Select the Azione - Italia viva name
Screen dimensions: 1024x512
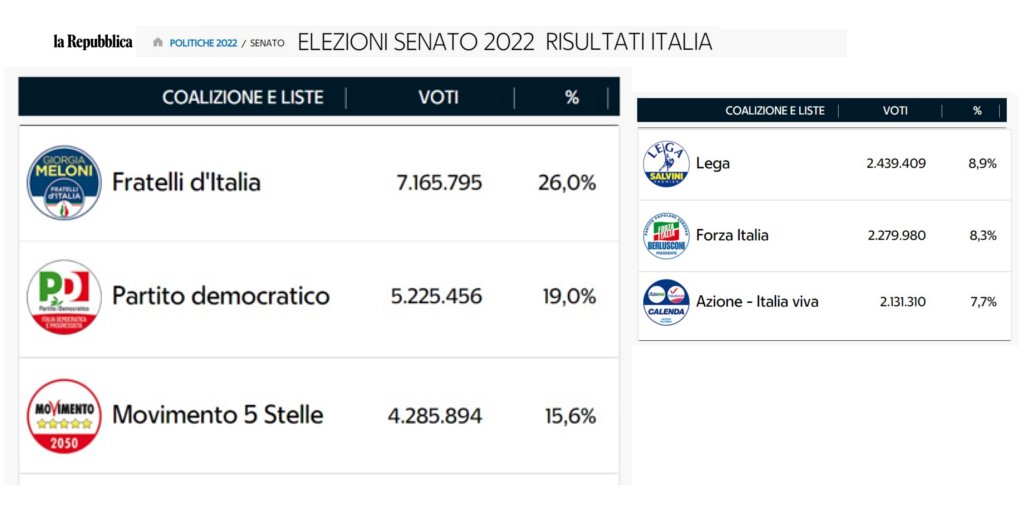click(x=757, y=302)
